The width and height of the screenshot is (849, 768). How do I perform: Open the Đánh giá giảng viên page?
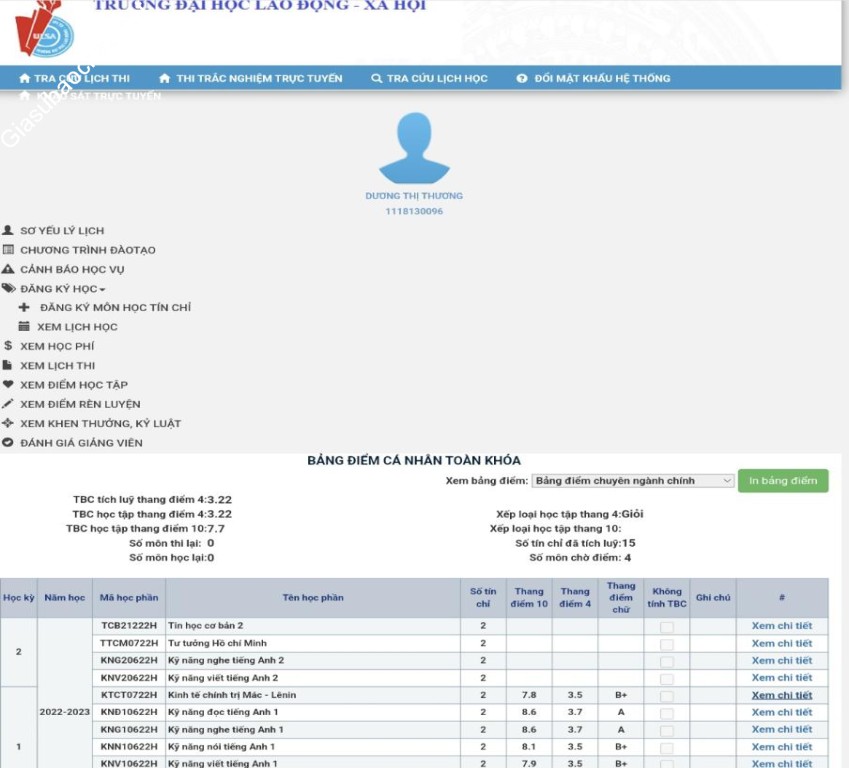pyautogui.click(x=81, y=443)
